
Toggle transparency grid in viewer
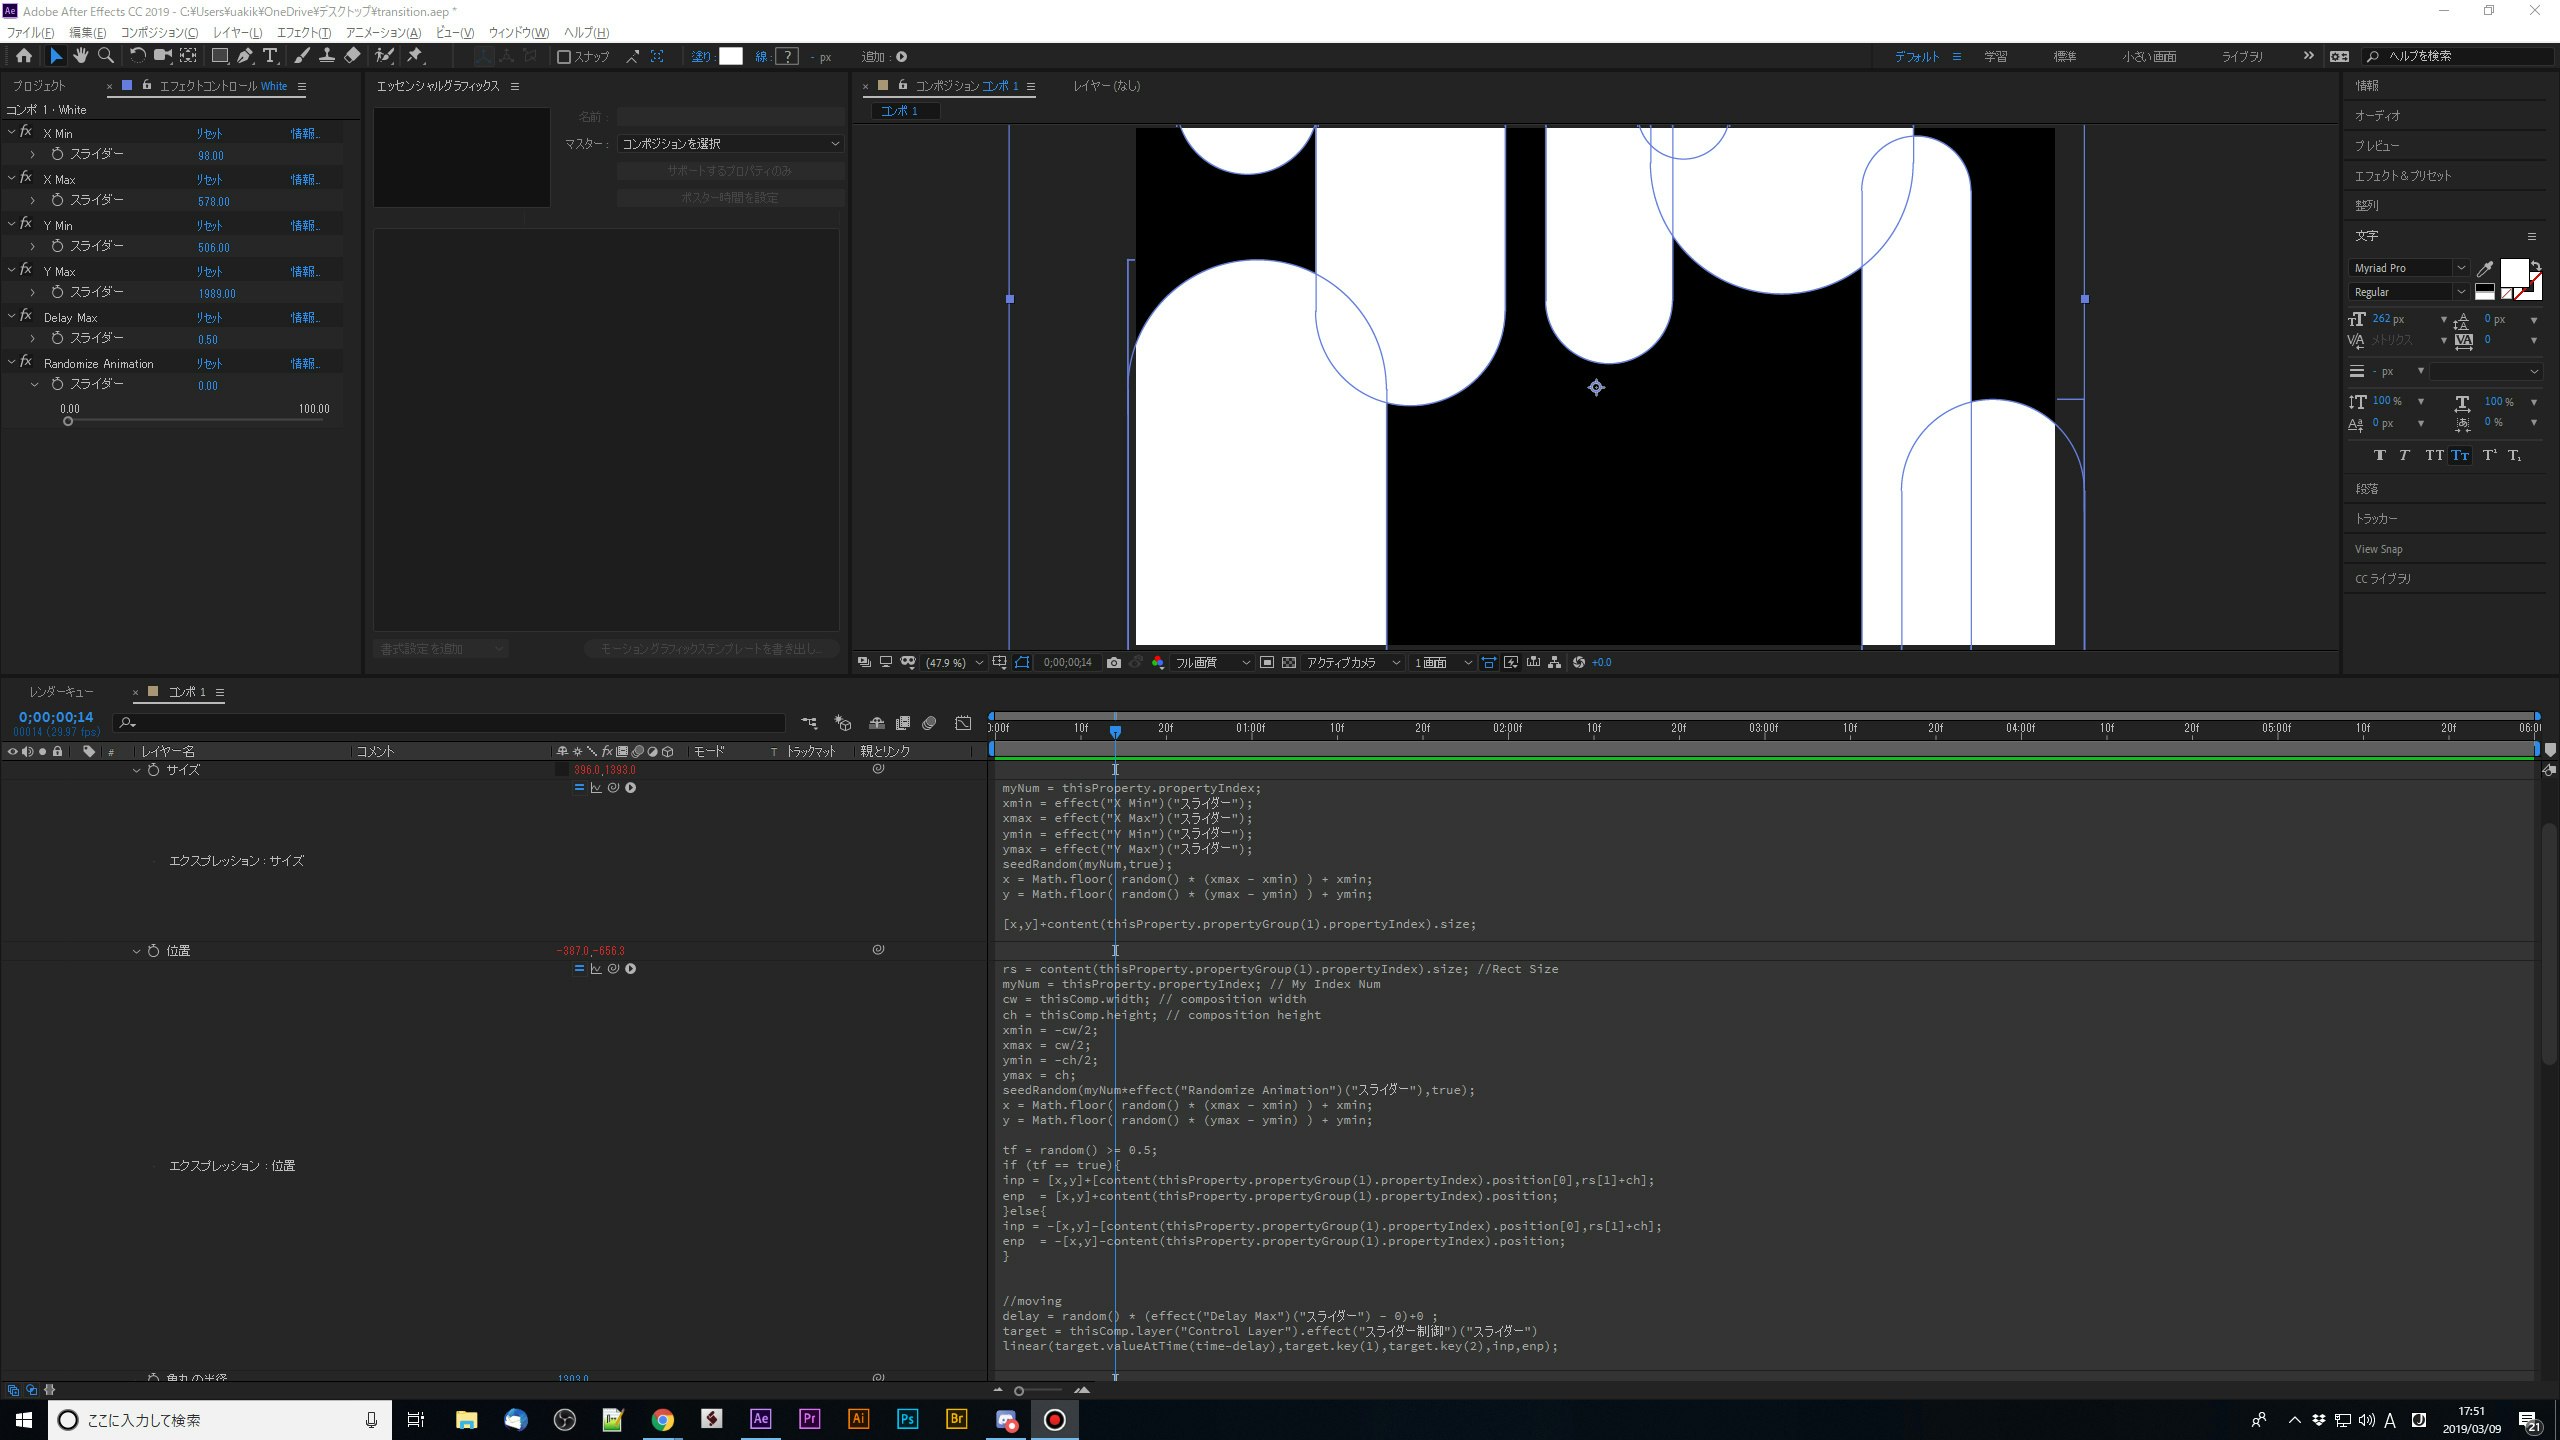point(1289,663)
